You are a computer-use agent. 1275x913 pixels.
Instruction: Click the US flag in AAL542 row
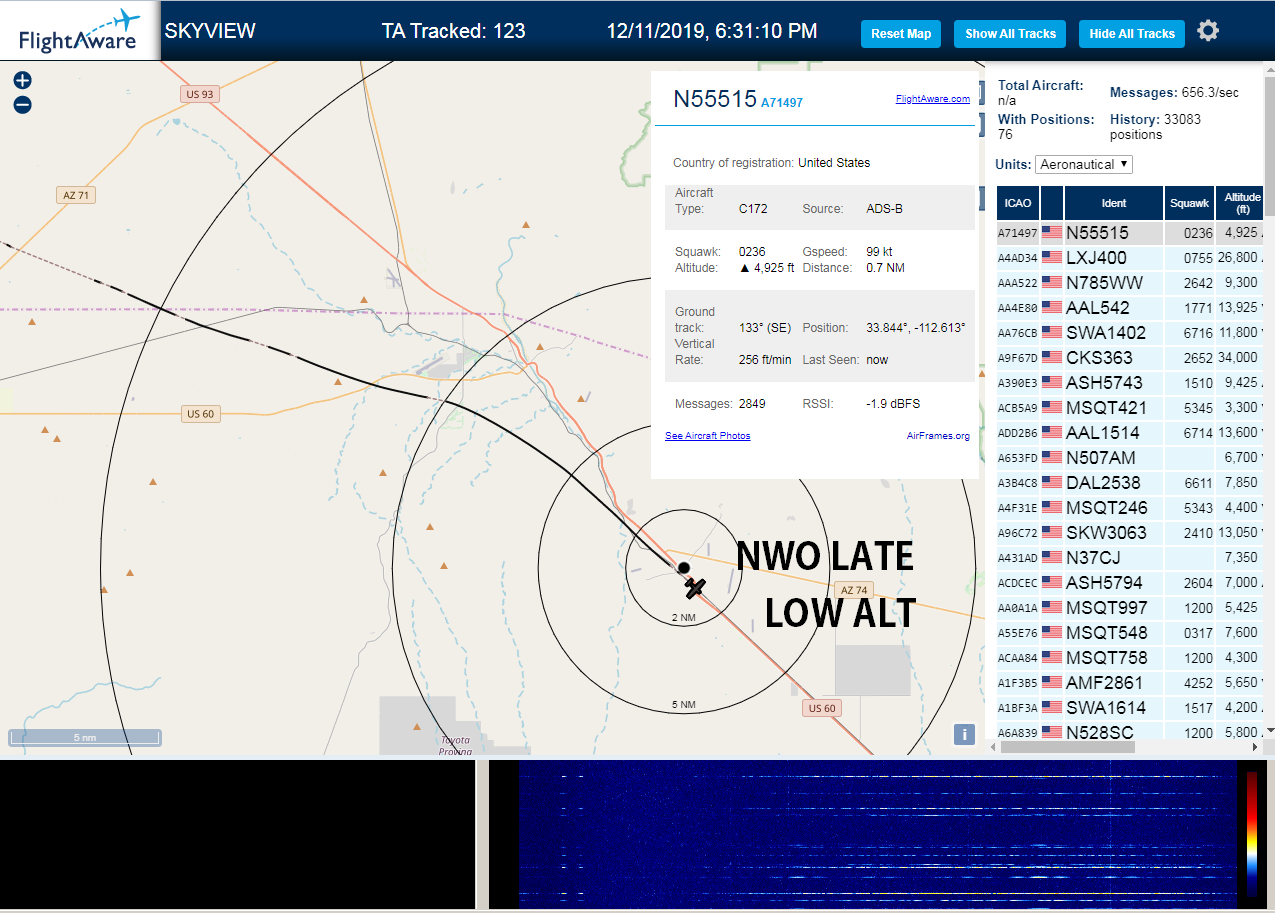coord(1052,307)
